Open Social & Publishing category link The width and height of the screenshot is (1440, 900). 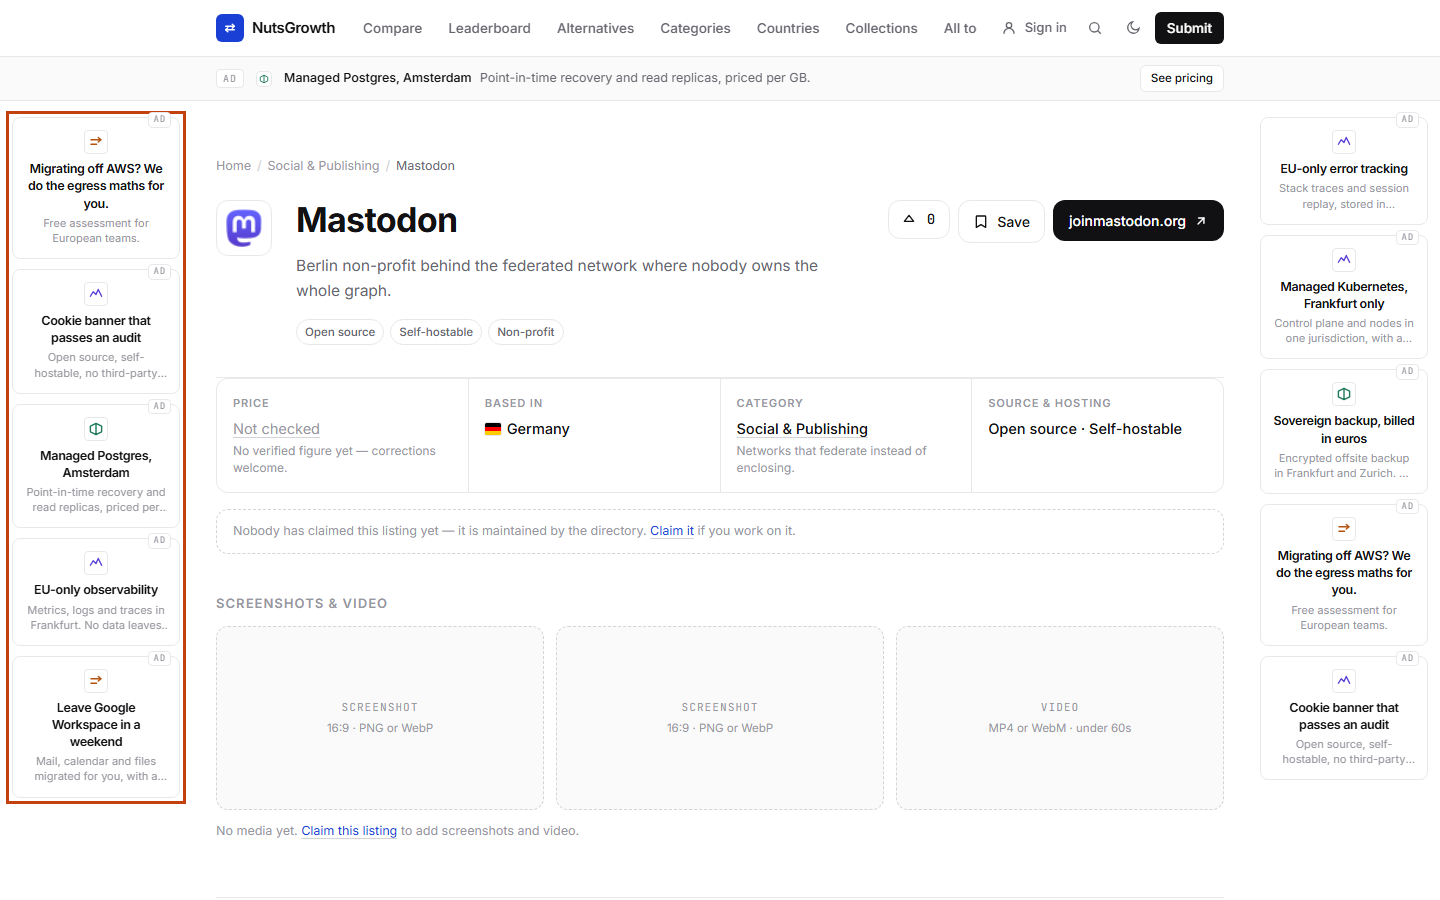point(802,429)
